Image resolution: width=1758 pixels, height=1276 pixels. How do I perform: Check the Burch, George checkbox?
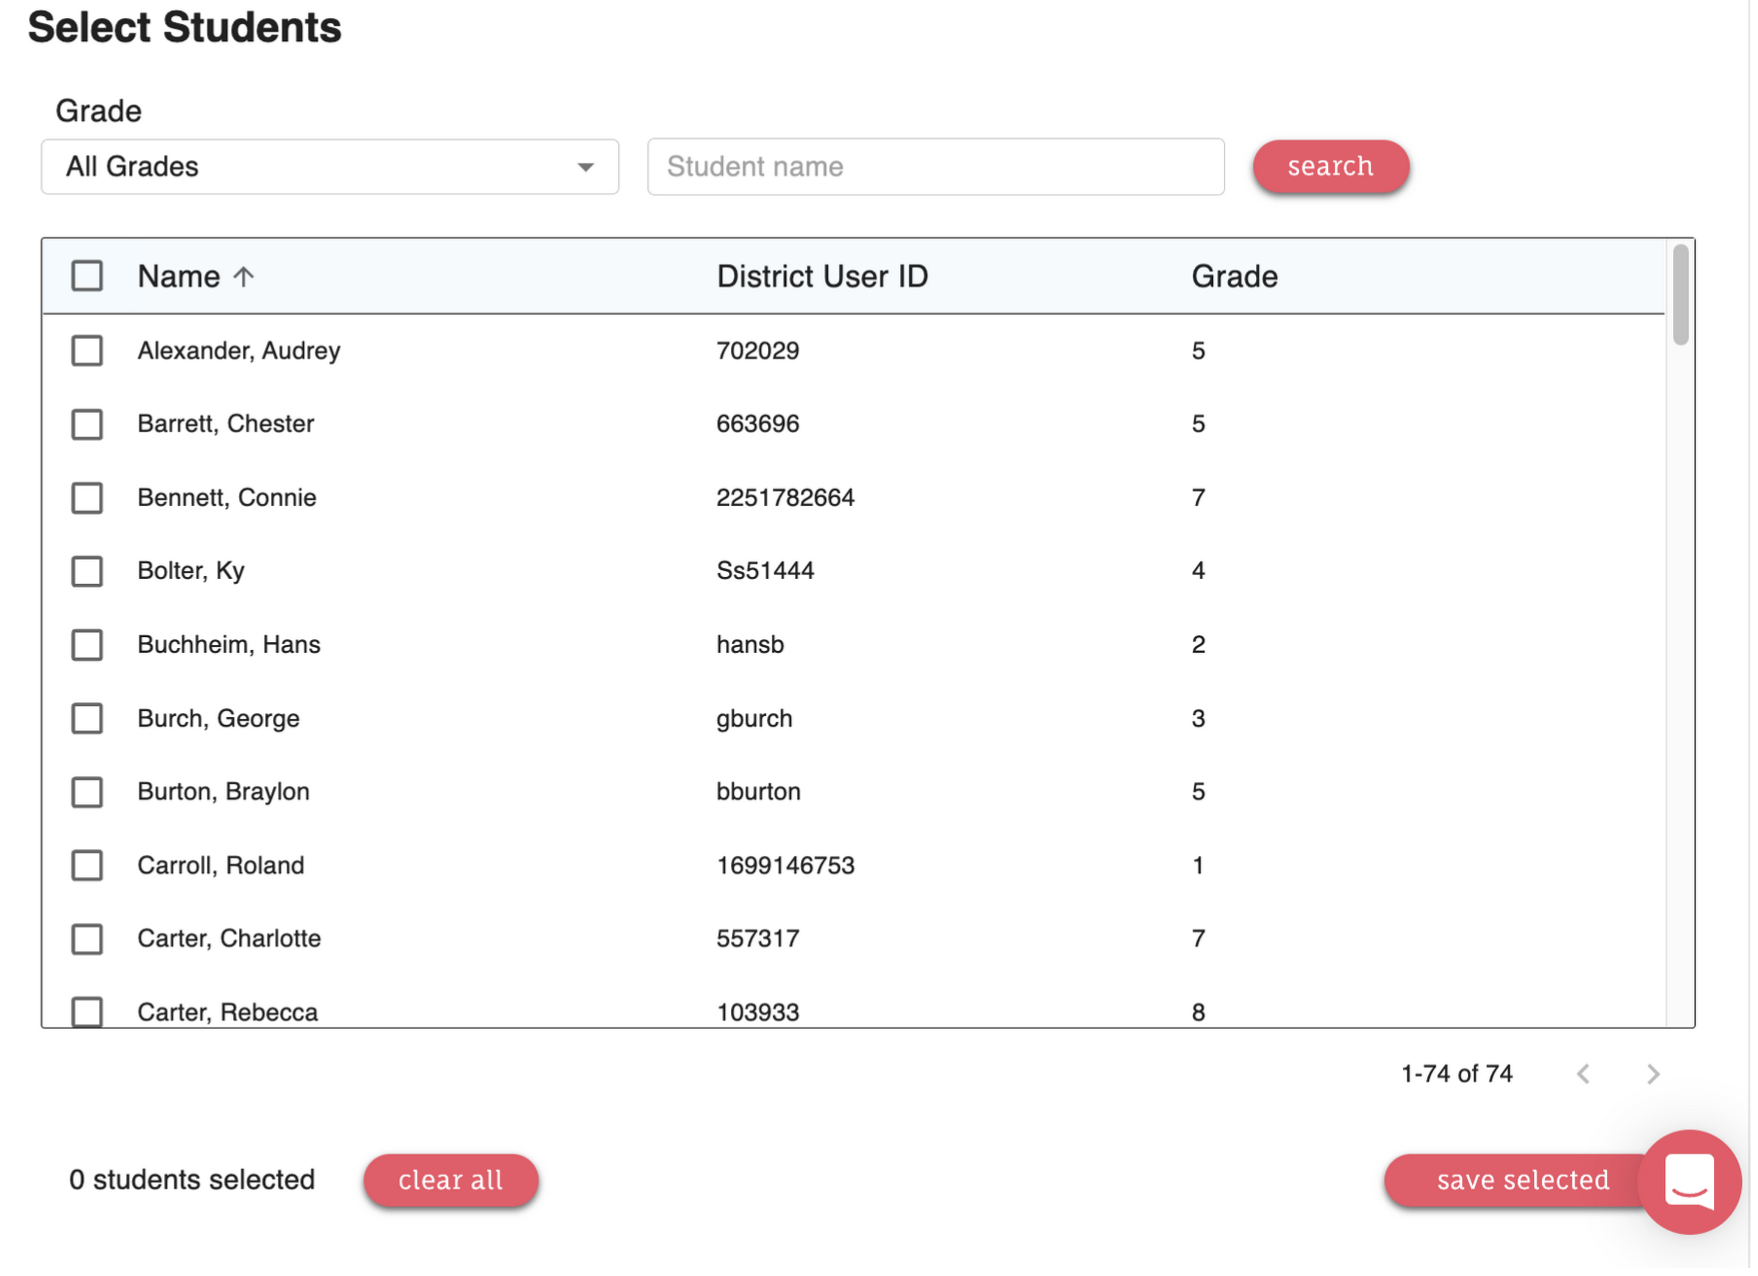point(87,720)
